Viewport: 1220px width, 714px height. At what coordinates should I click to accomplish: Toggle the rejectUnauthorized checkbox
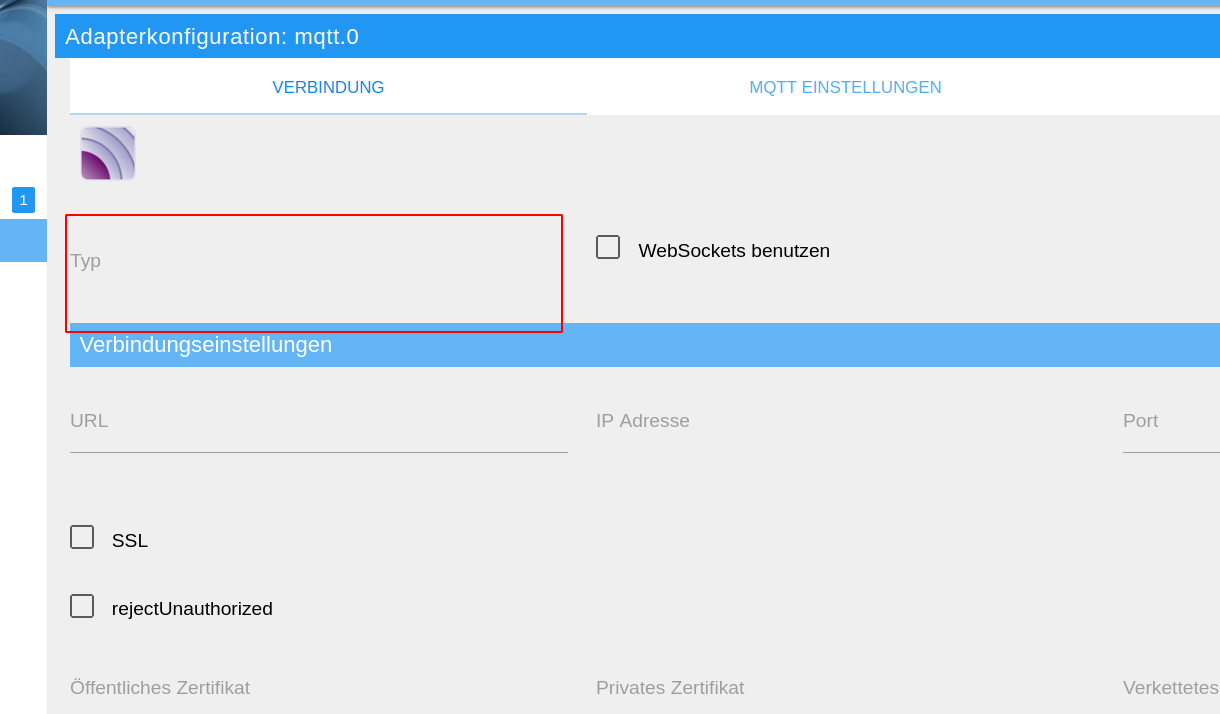point(82,606)
